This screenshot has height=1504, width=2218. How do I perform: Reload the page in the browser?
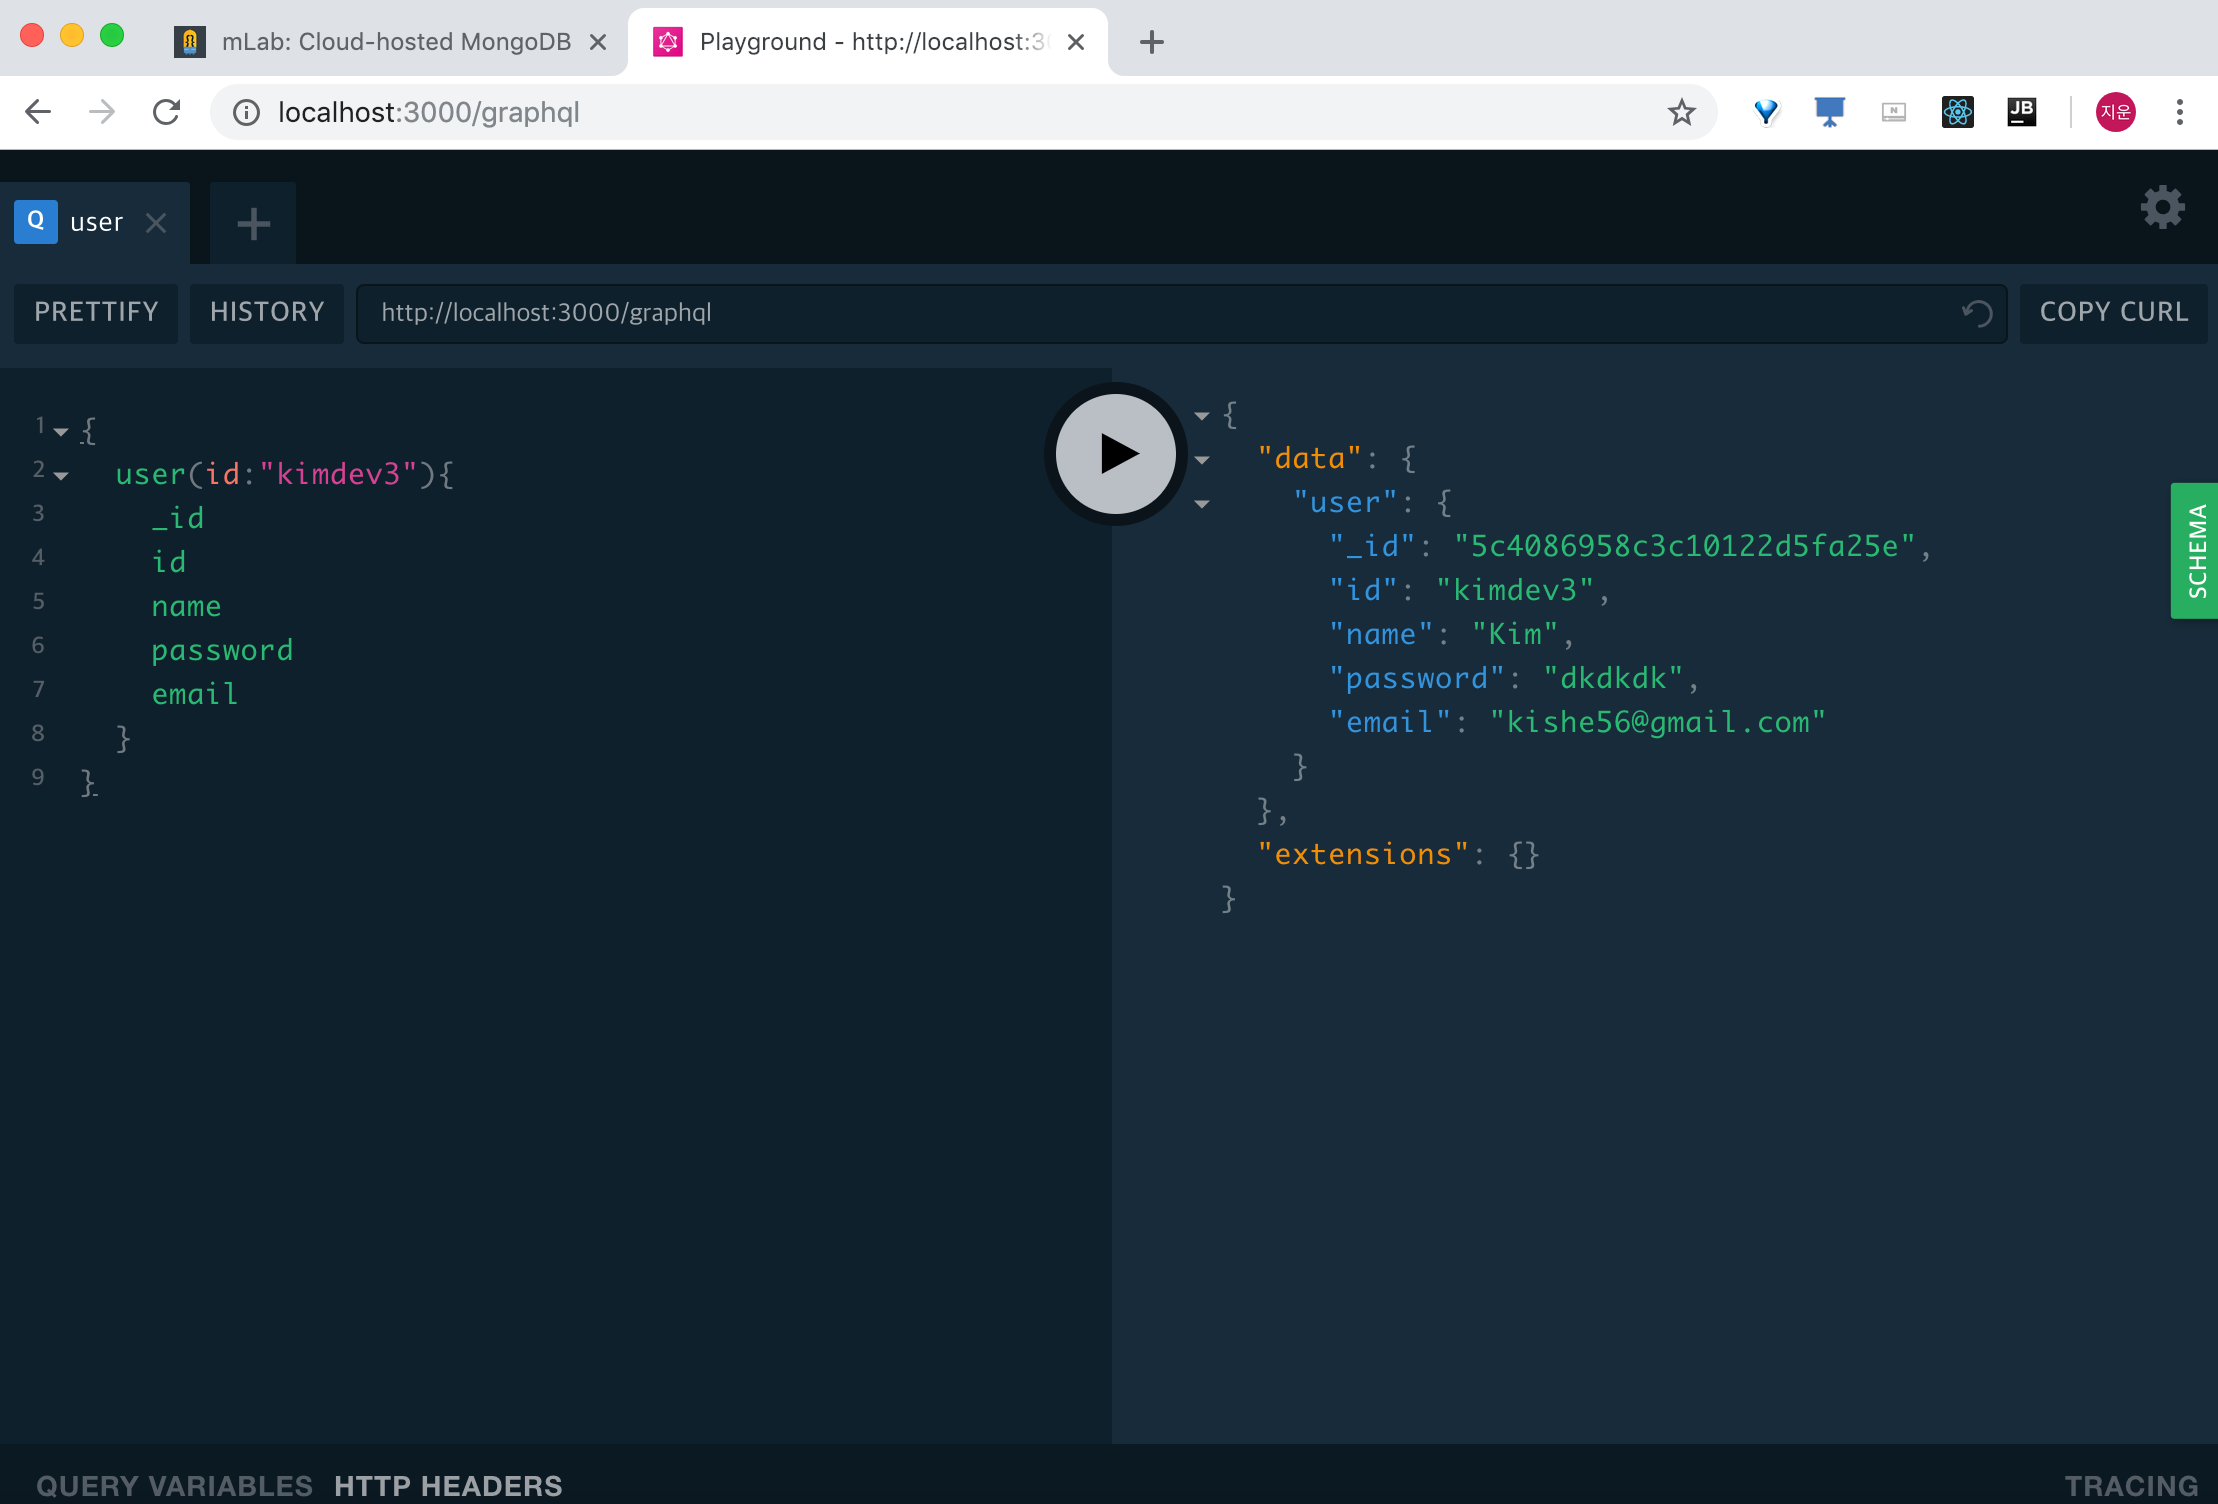pyautogui.click(x=167, y=112)
